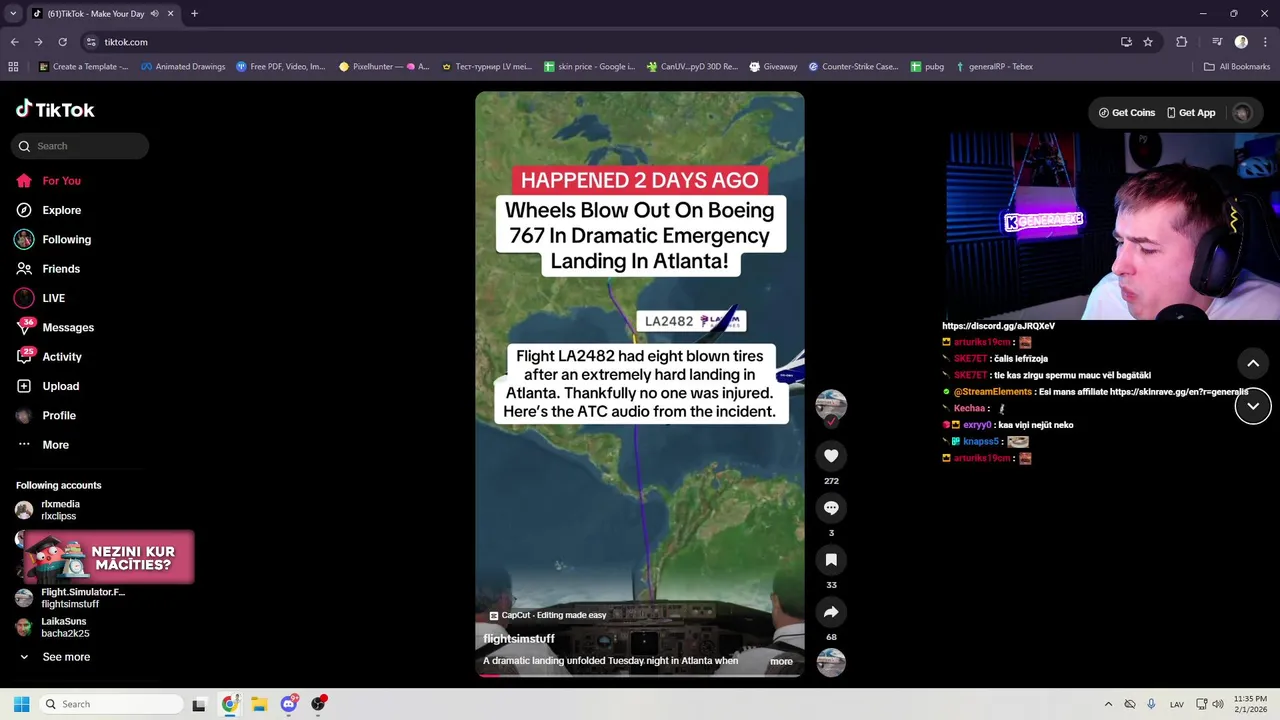Go to previous video with up arrow
Screen dimensions: 1280x720
1253,363
